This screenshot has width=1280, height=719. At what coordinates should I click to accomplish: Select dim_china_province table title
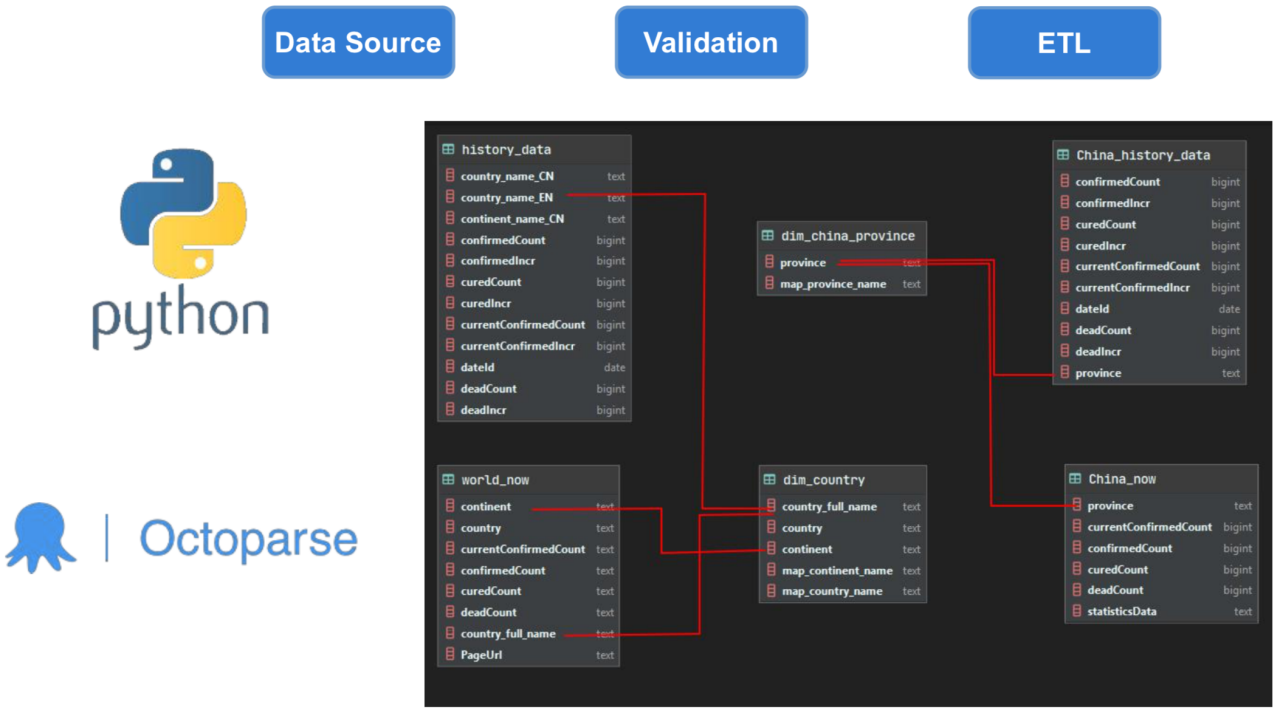[x=848, y=236]
